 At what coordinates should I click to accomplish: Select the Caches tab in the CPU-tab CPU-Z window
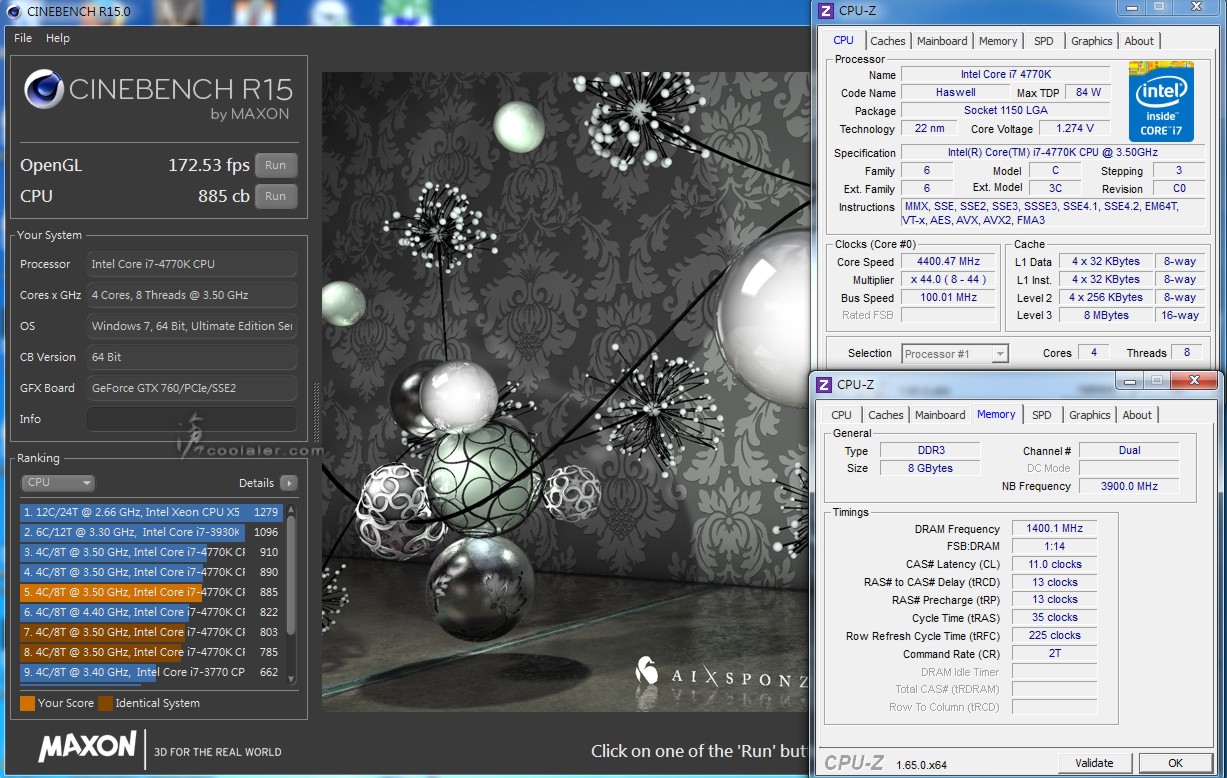coord(887,41)
